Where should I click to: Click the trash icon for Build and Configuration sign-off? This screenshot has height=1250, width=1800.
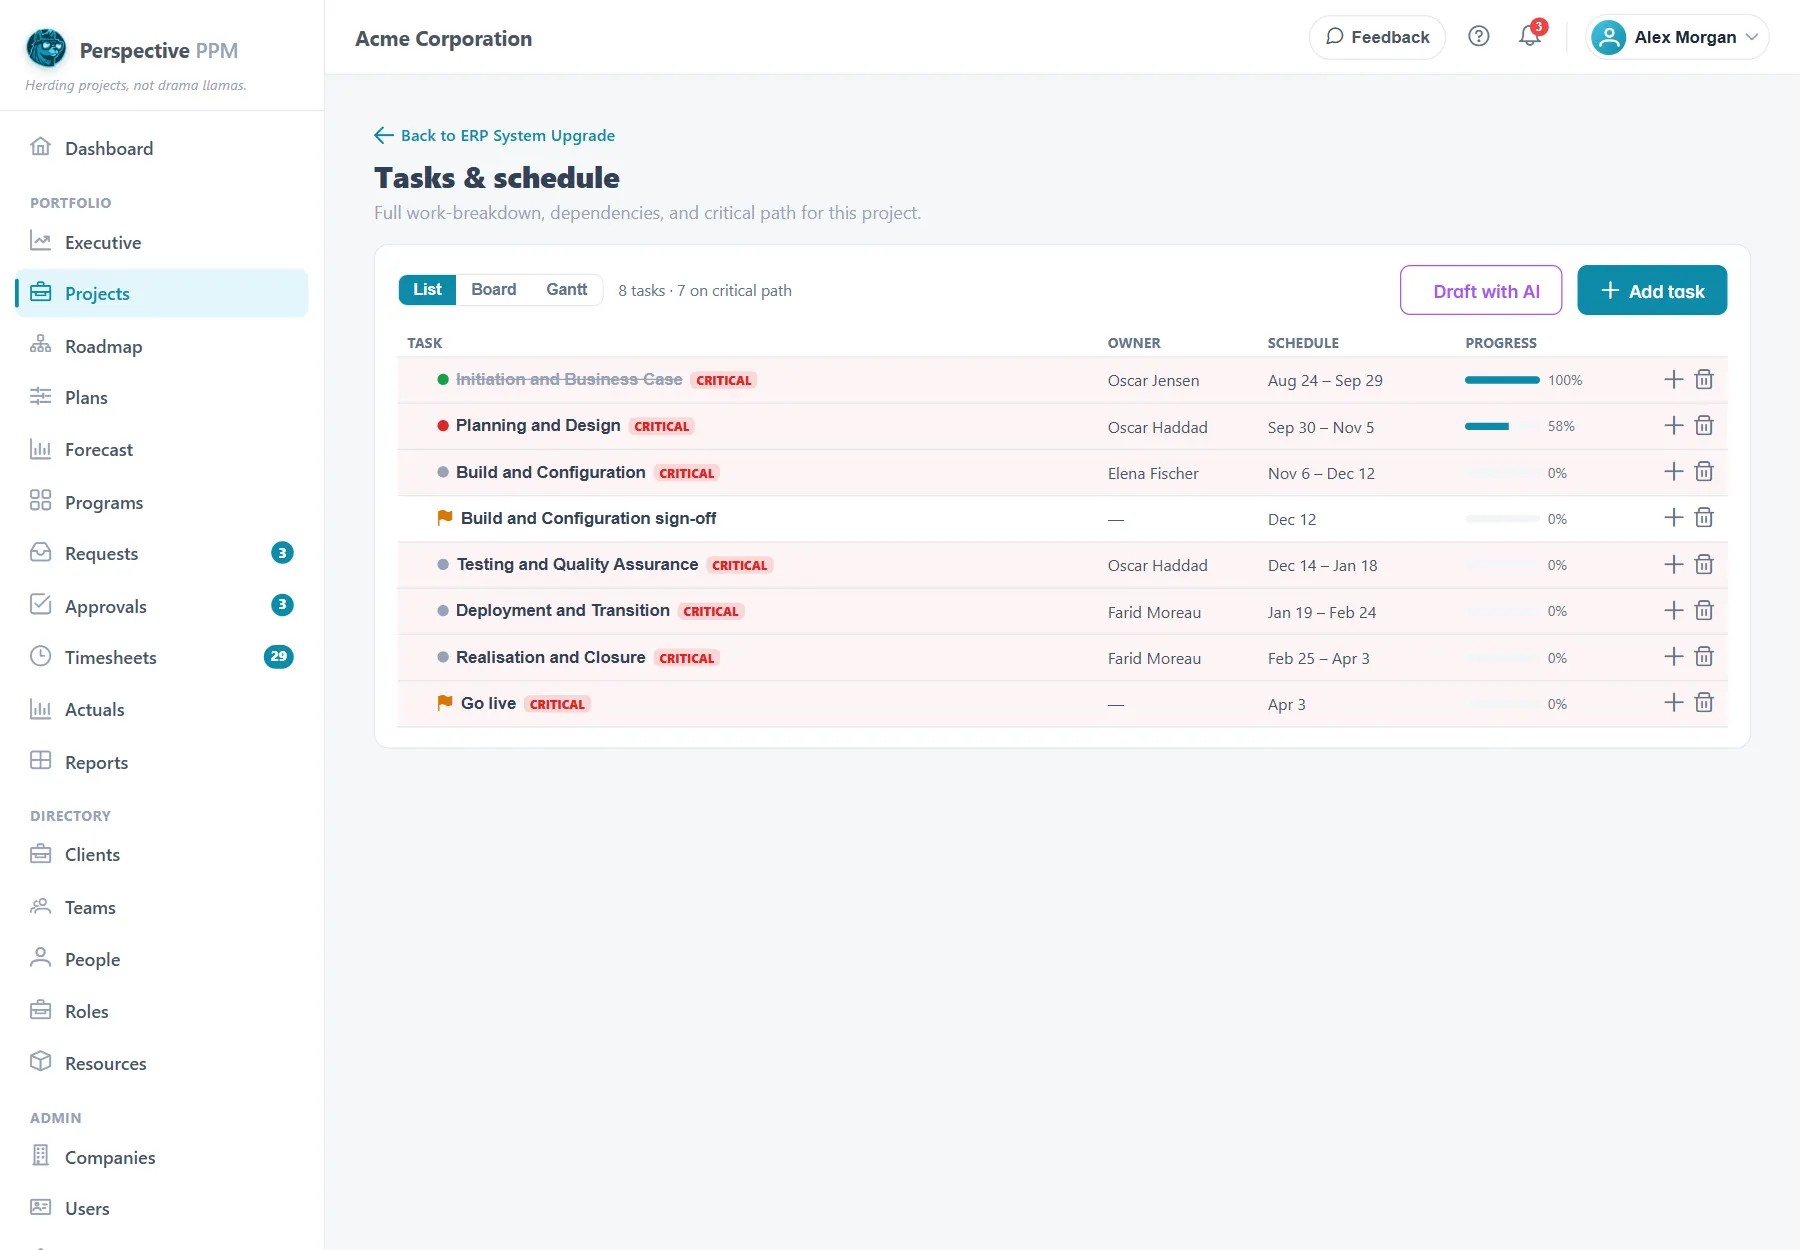[x=1704, y=518]
